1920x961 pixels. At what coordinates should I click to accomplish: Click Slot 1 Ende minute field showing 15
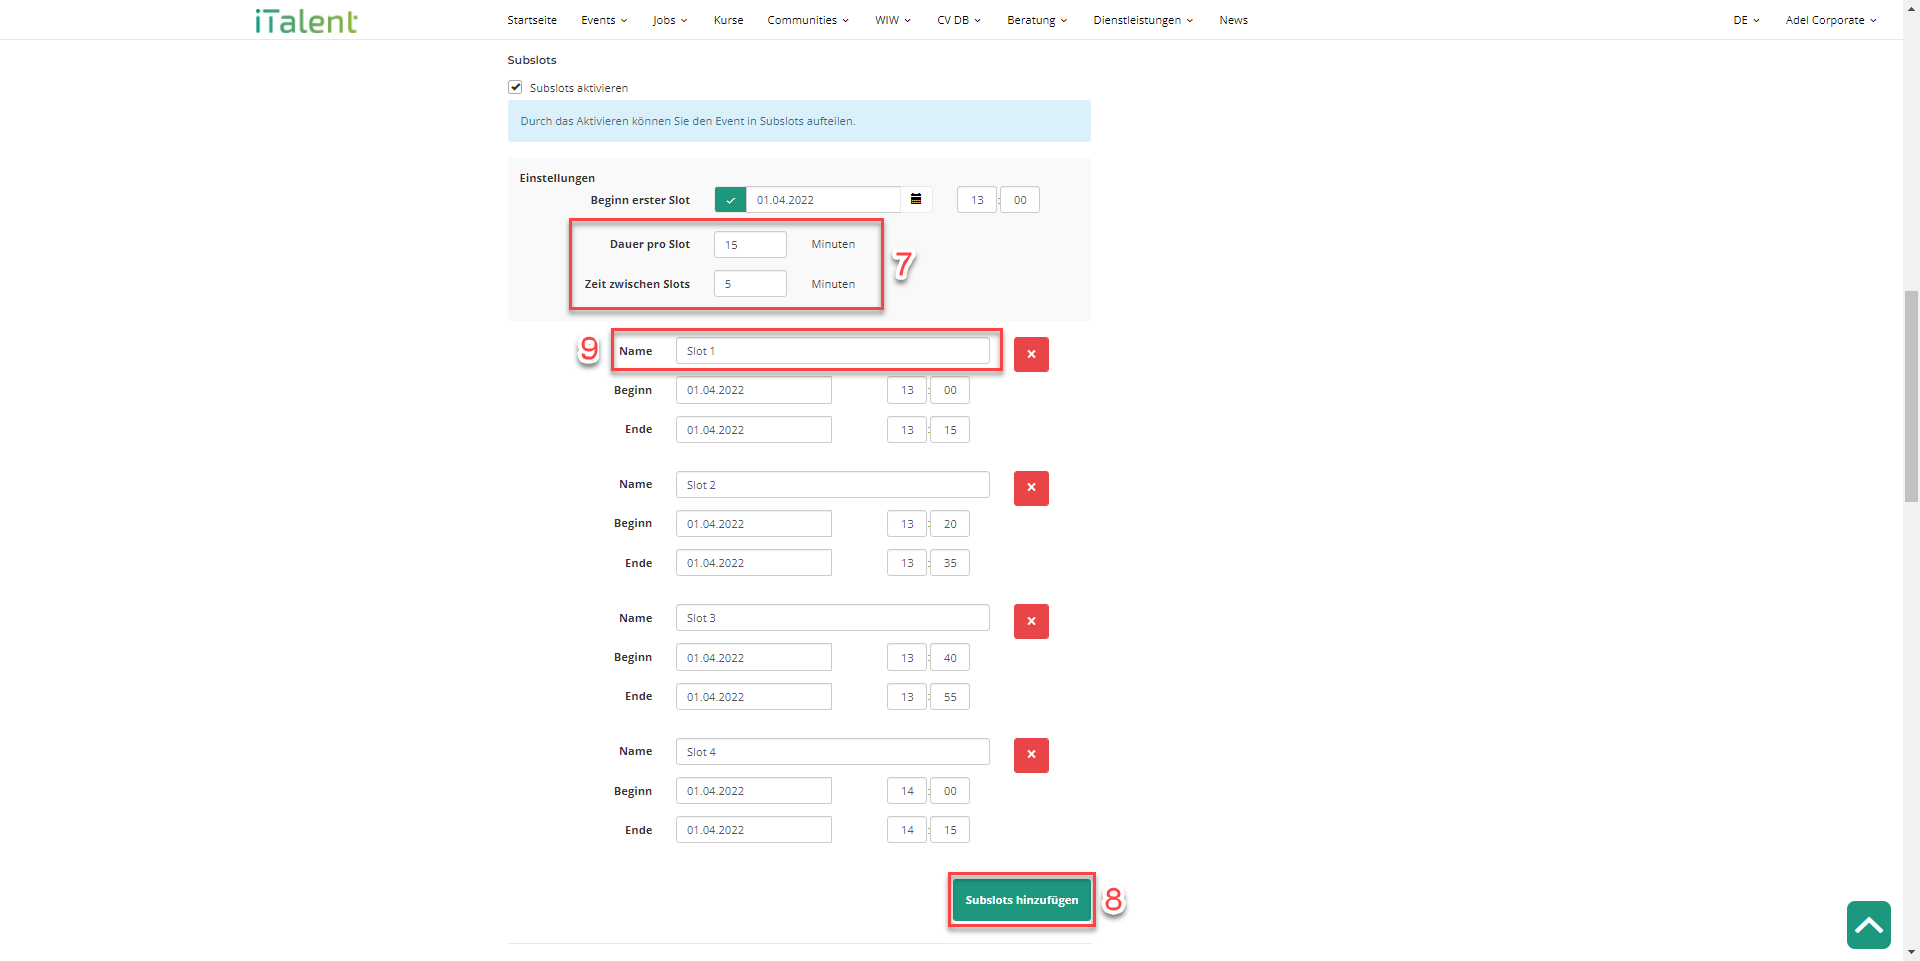click(x=950, y=430)
